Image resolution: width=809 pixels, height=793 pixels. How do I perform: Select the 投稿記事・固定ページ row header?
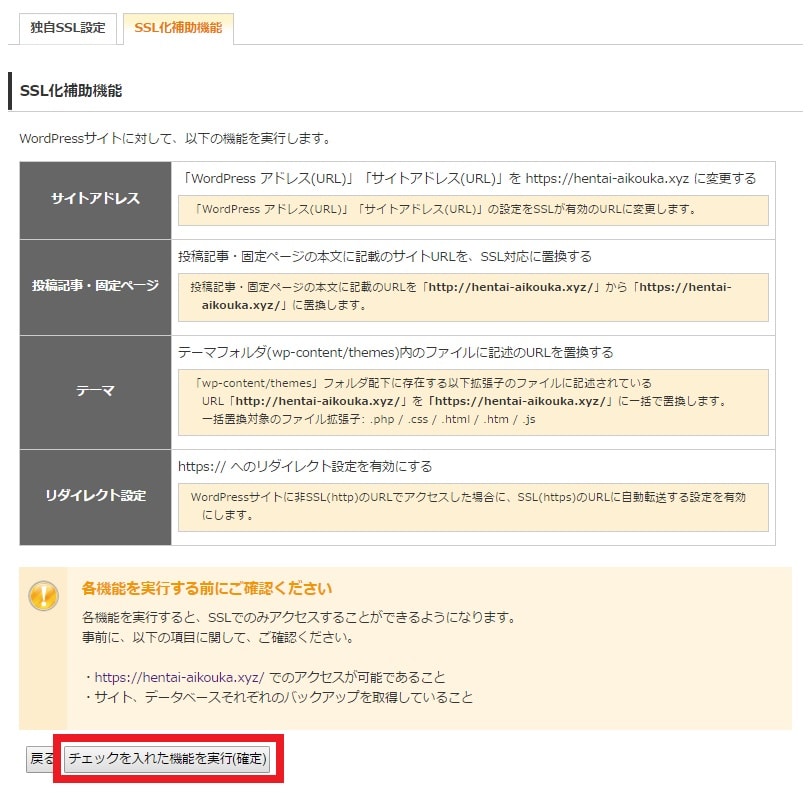(95, 287)
